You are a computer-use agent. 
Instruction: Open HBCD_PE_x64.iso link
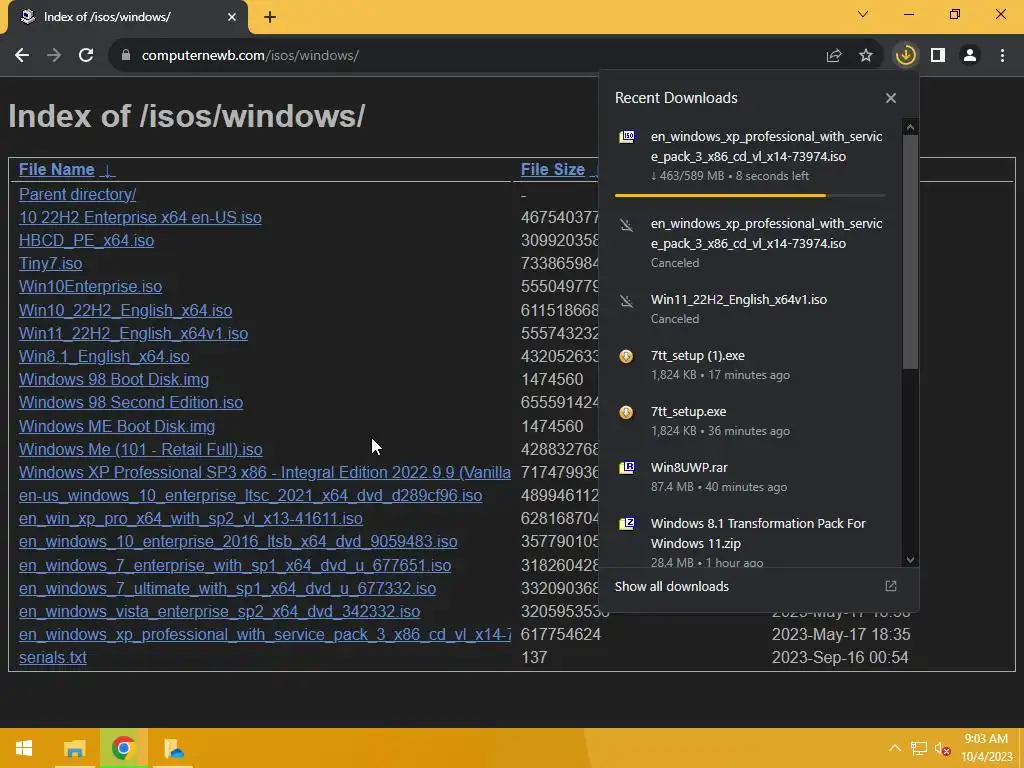tap(86, 240)
